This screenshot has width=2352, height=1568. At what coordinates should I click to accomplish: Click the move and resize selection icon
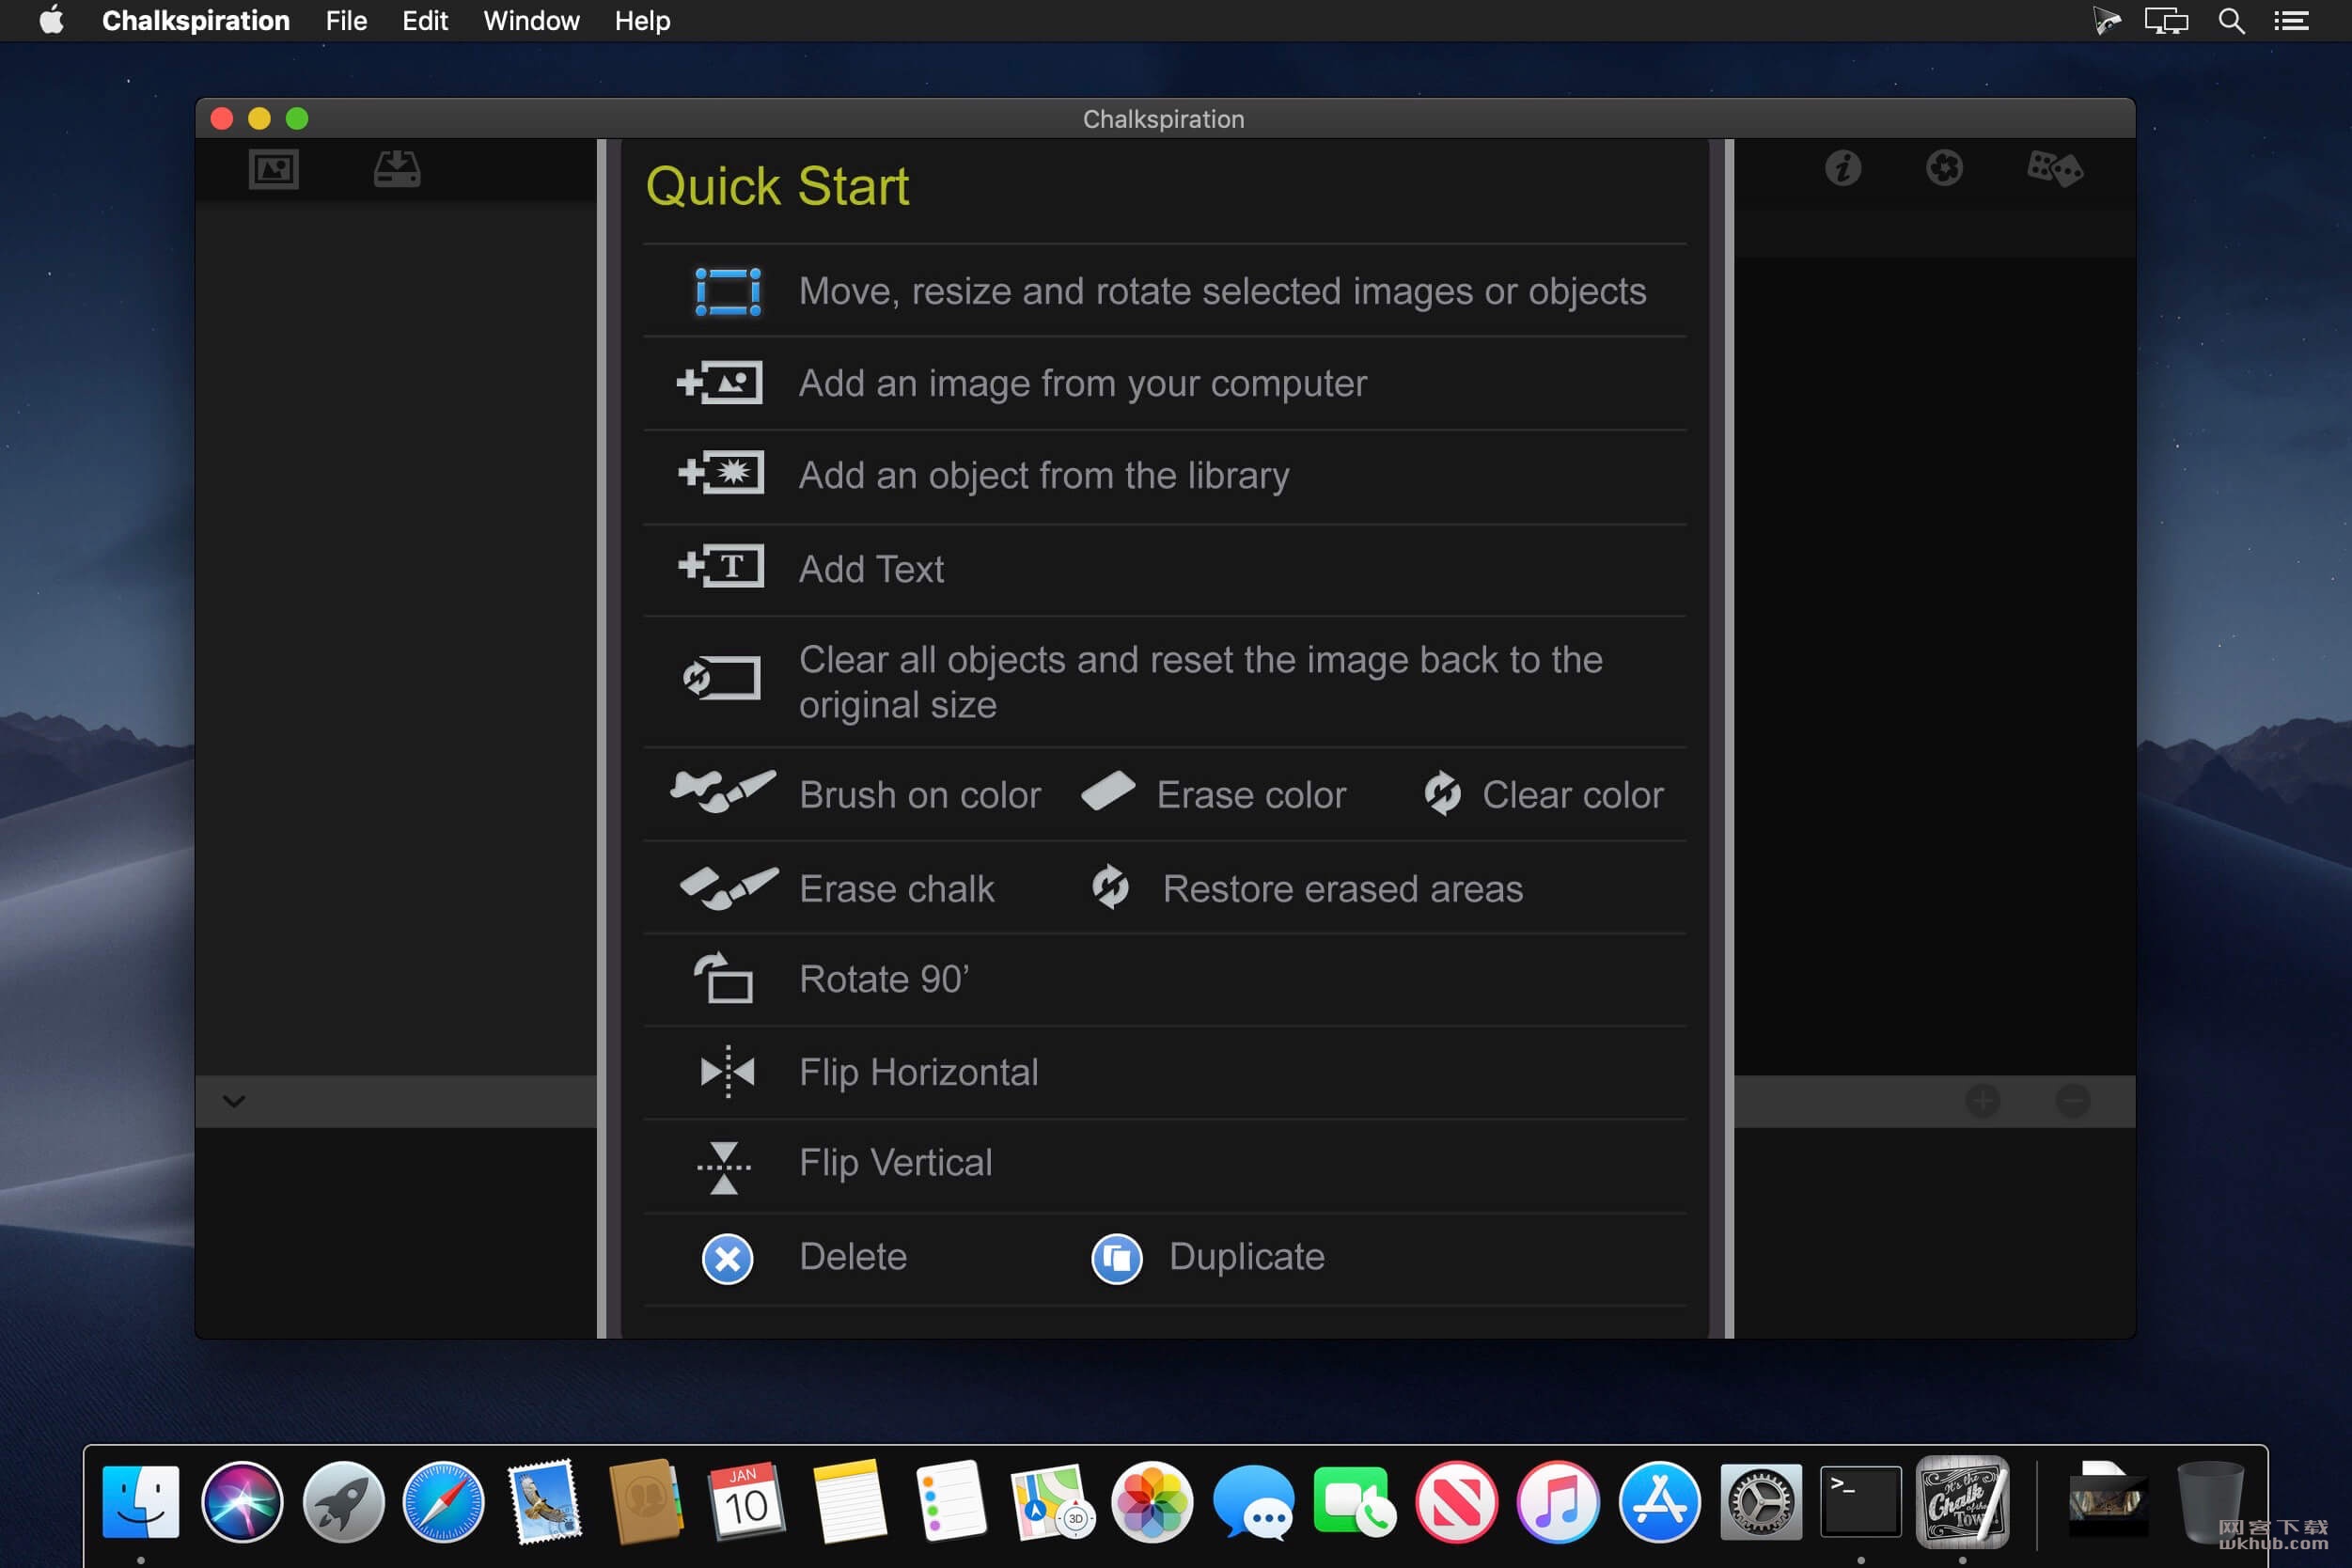pos(727,292)
